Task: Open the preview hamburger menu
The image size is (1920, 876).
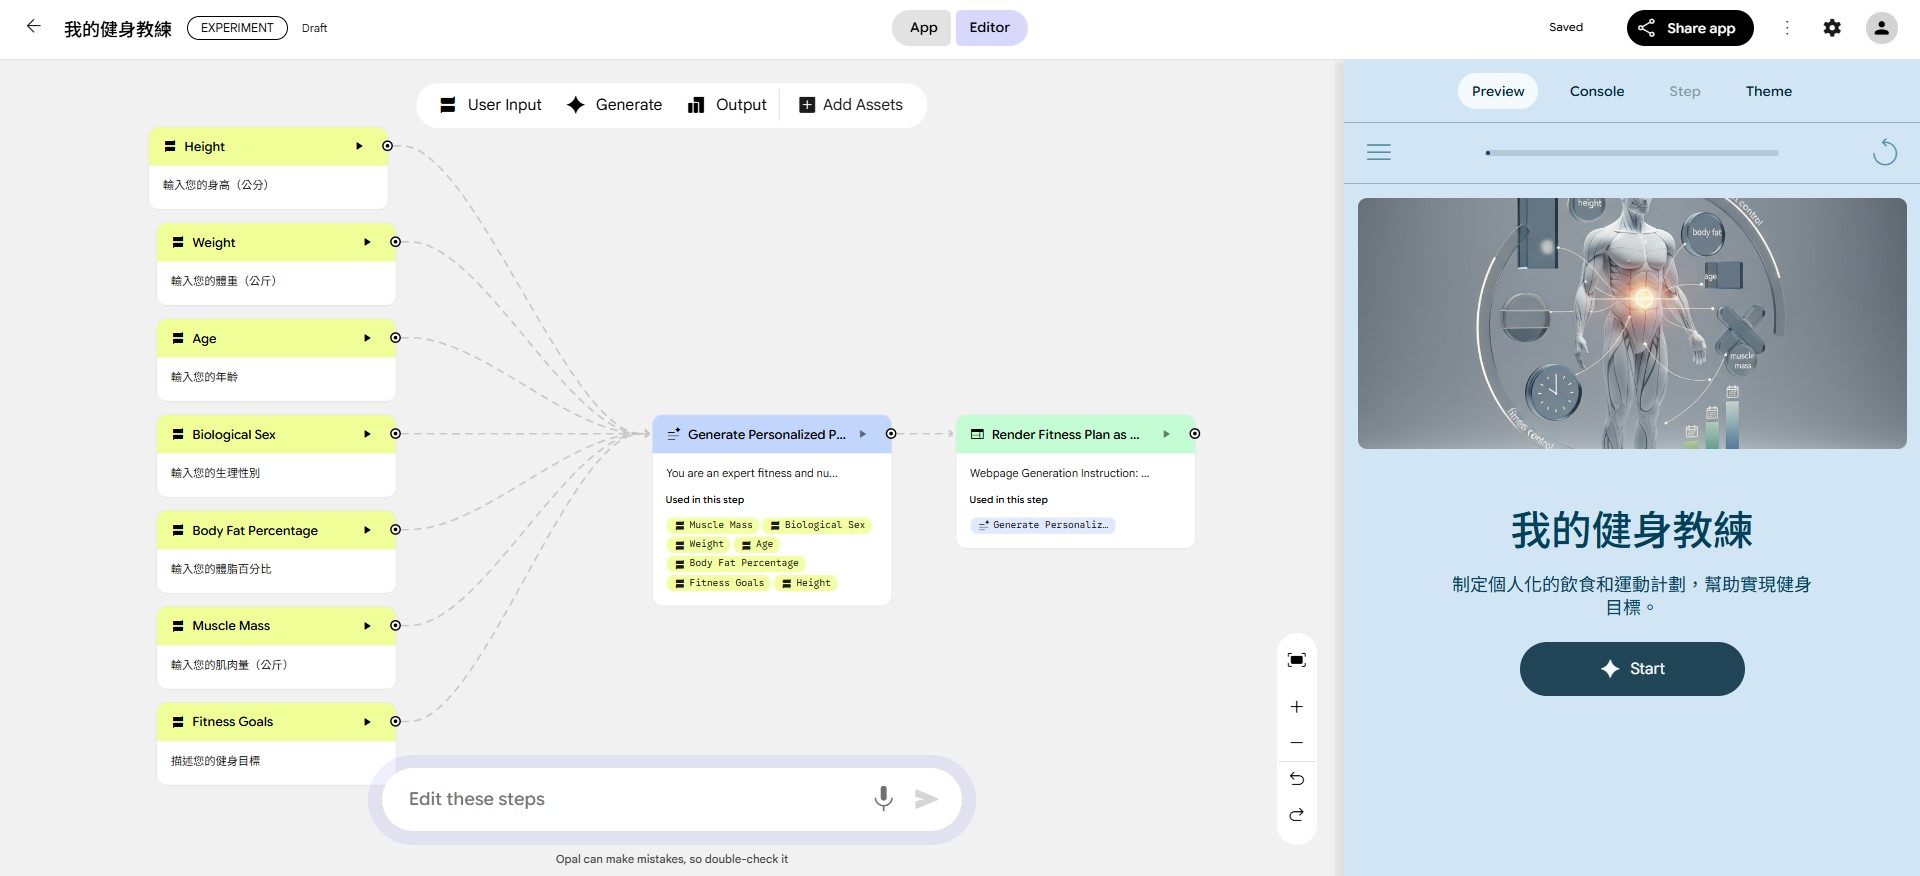Action: [1379, 152]
